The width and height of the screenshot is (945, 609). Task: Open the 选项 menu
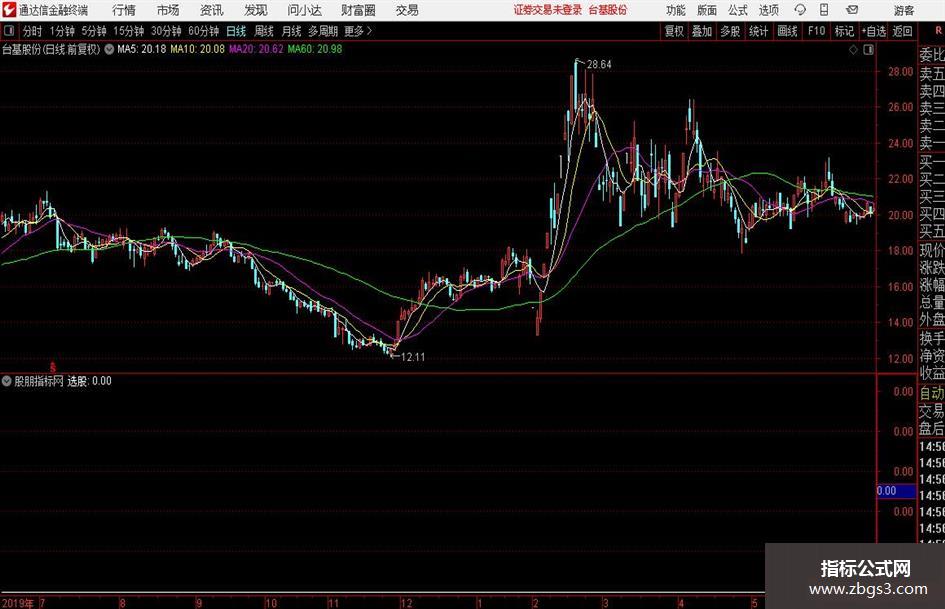point(768,10)
